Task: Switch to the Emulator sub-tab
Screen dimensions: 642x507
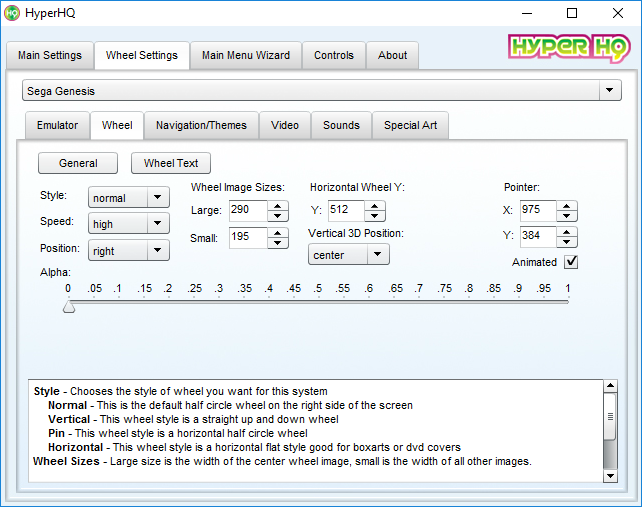Action: (x=57, y=125)
